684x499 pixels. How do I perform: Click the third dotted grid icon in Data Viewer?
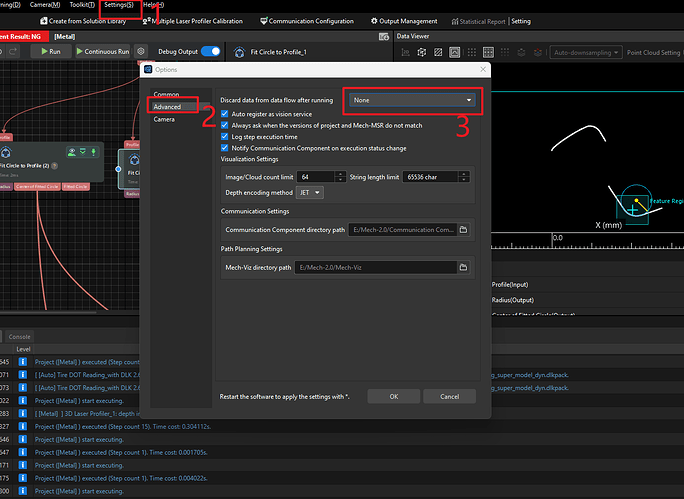[505, 52]
